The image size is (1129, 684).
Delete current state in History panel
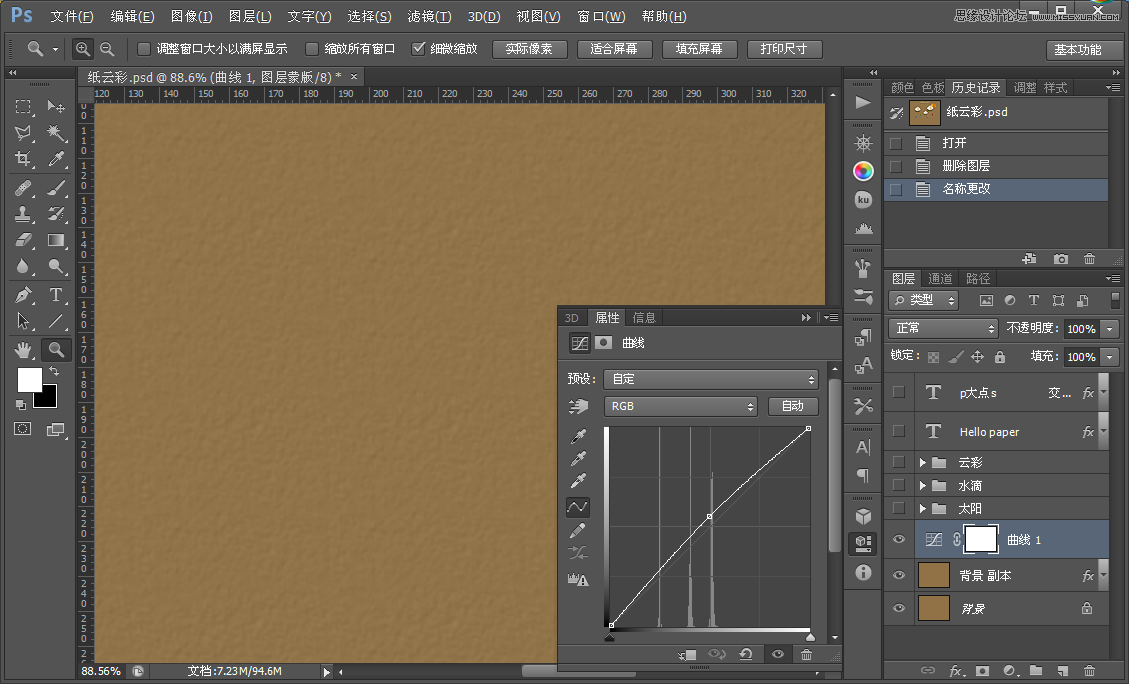pyautogui.click(x=1089, y=258)
